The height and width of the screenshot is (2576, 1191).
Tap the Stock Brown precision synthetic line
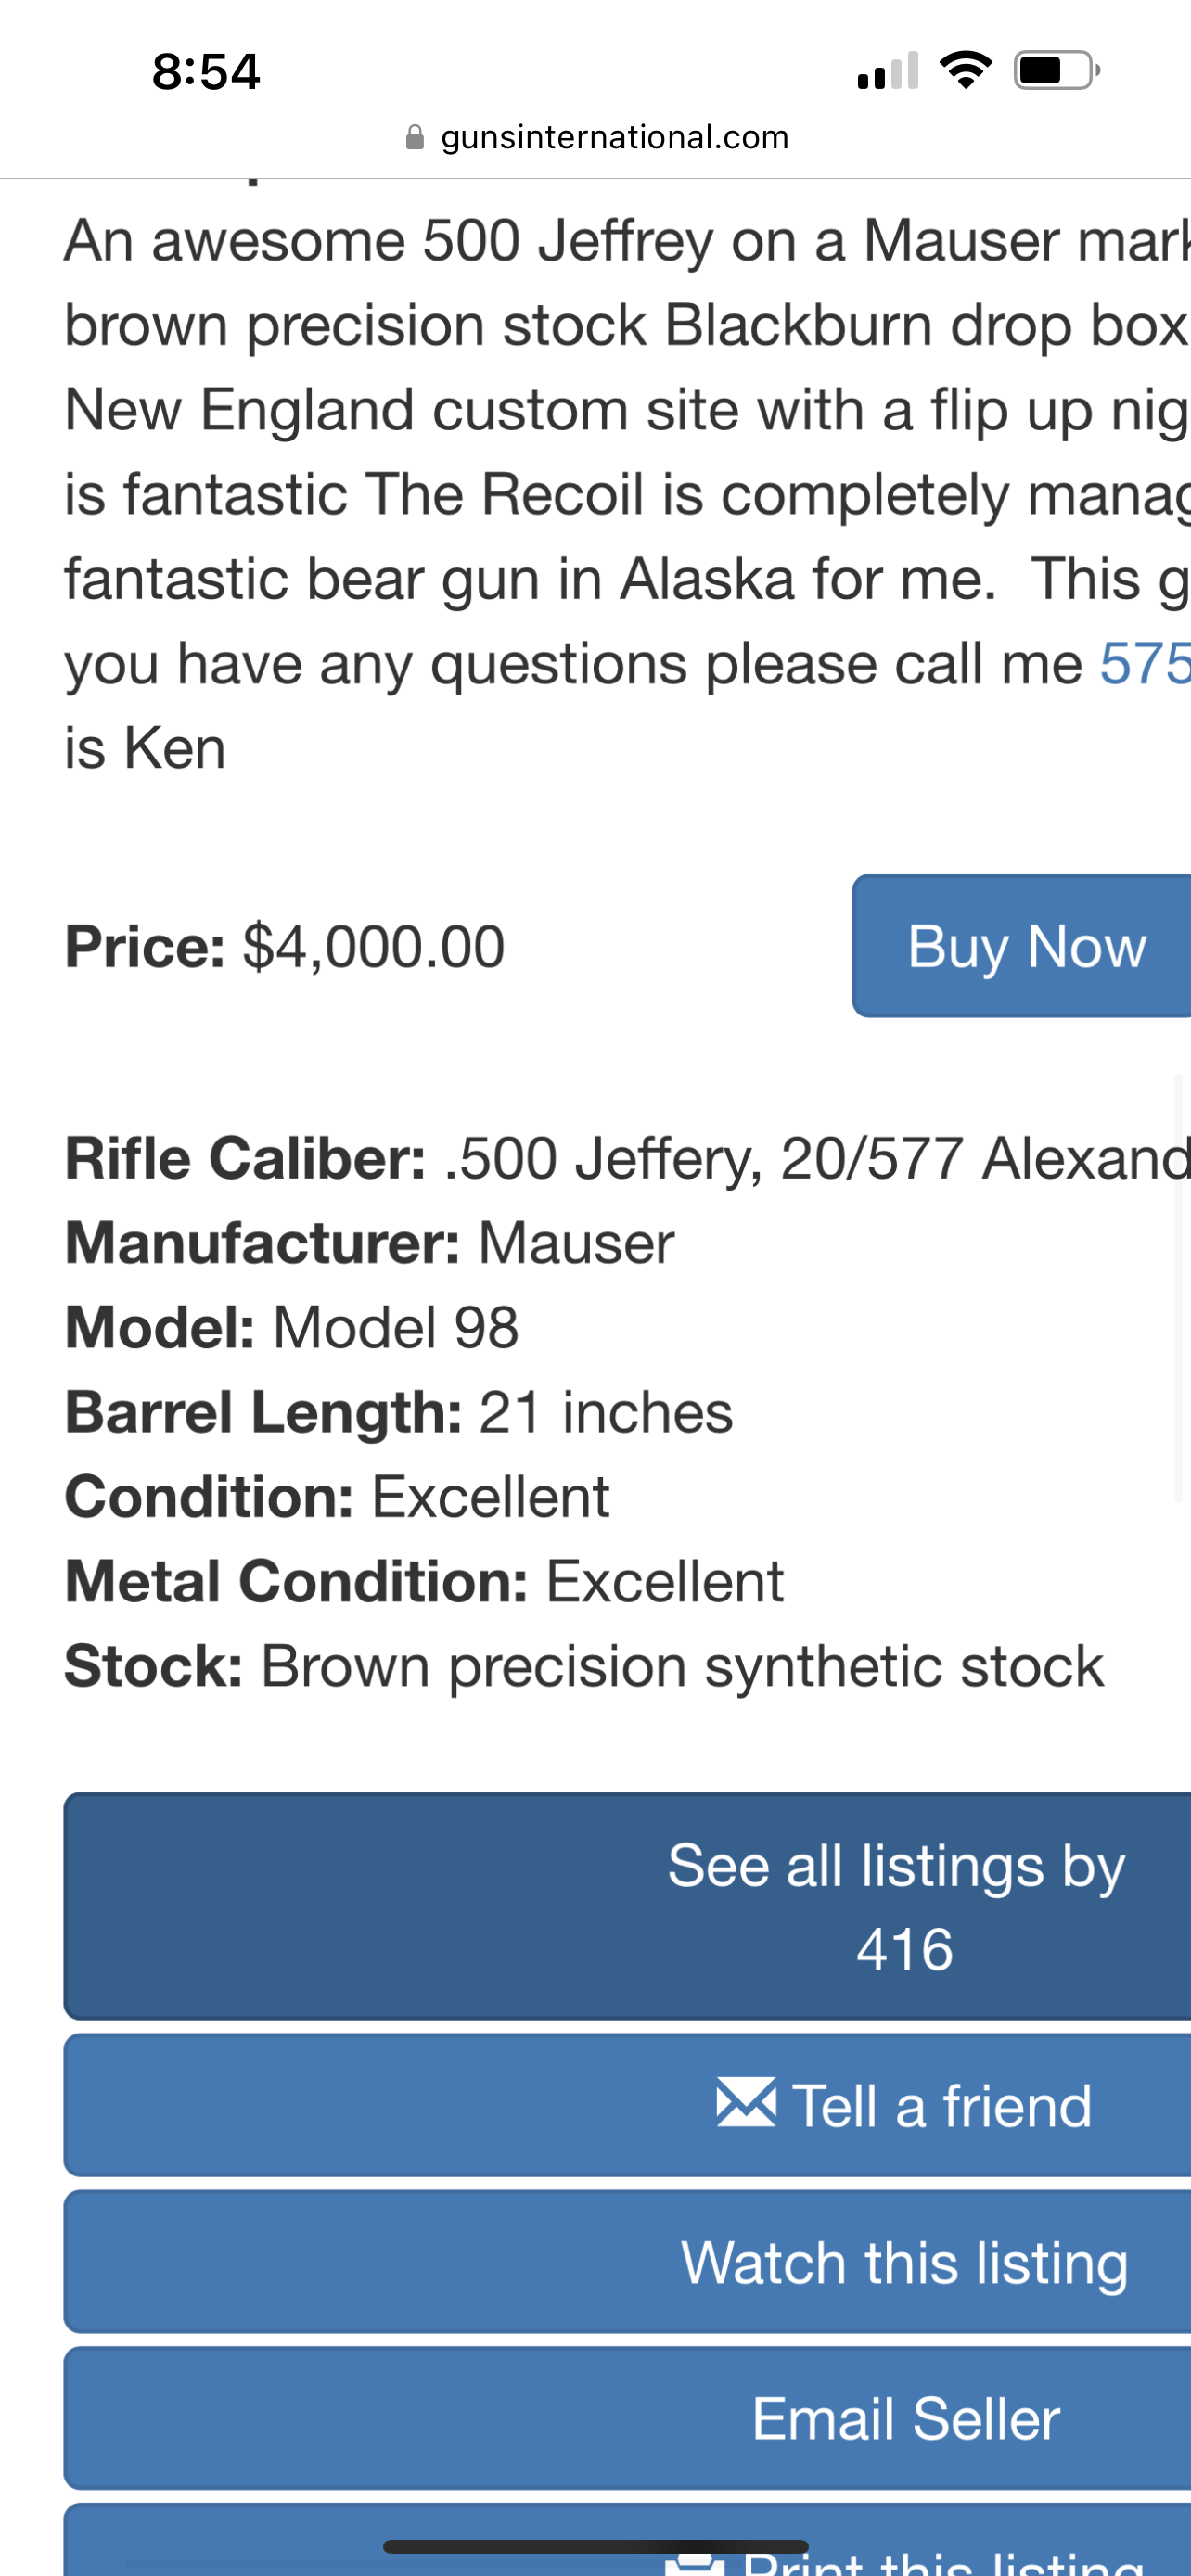pos(583,1666)
